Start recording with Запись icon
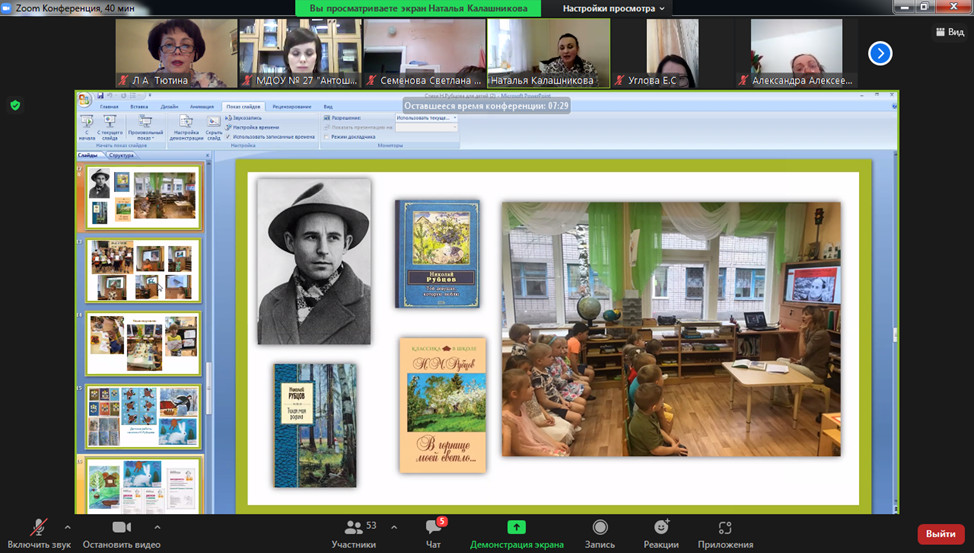Screen dimensions: 974x553 pos(599,527)
